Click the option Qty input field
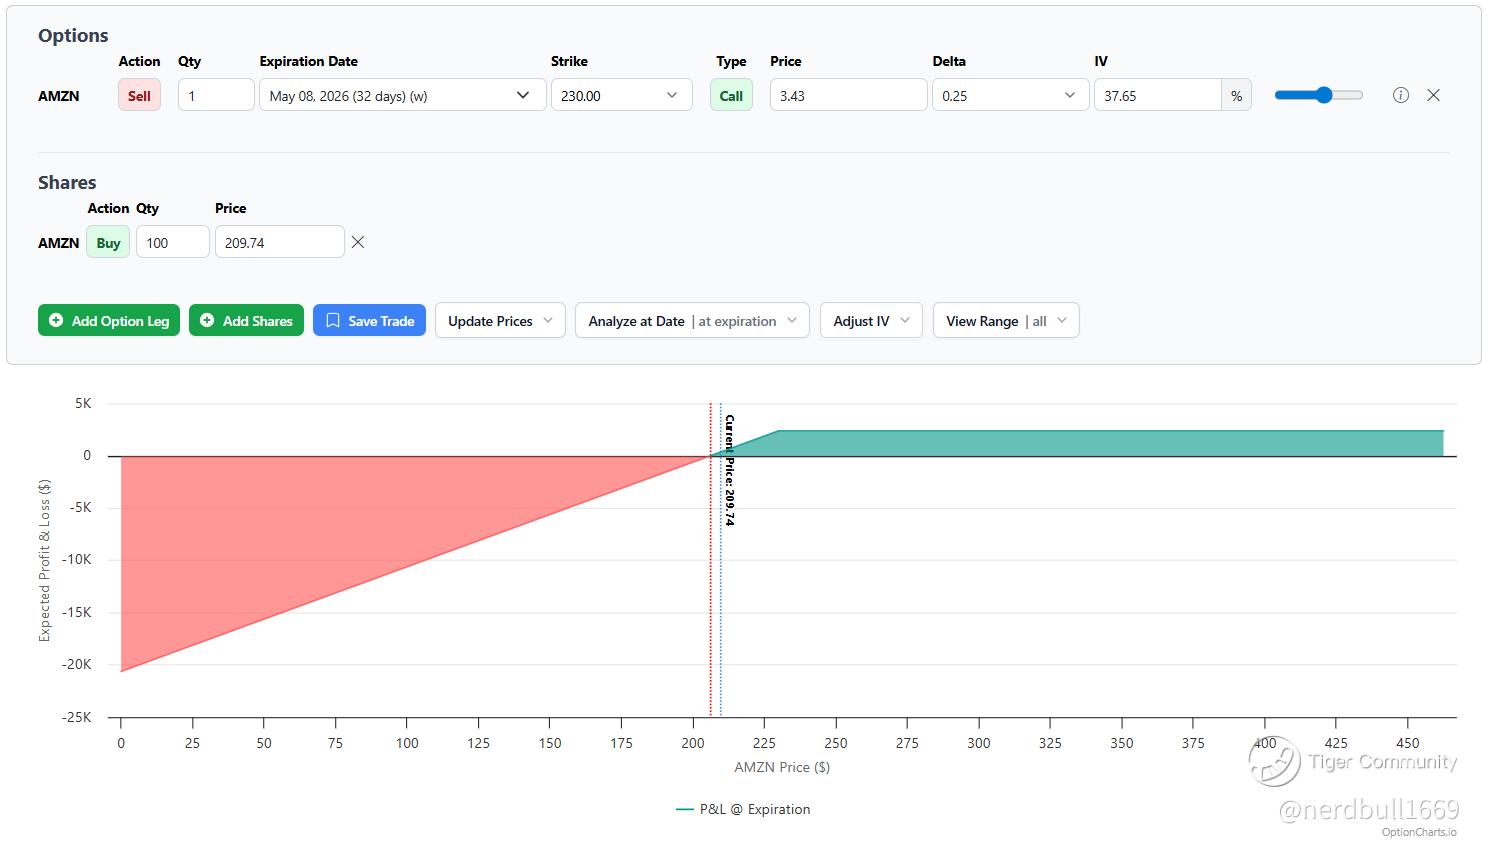This screenshot has height=843, width=1488. click(x=216, y=95)
